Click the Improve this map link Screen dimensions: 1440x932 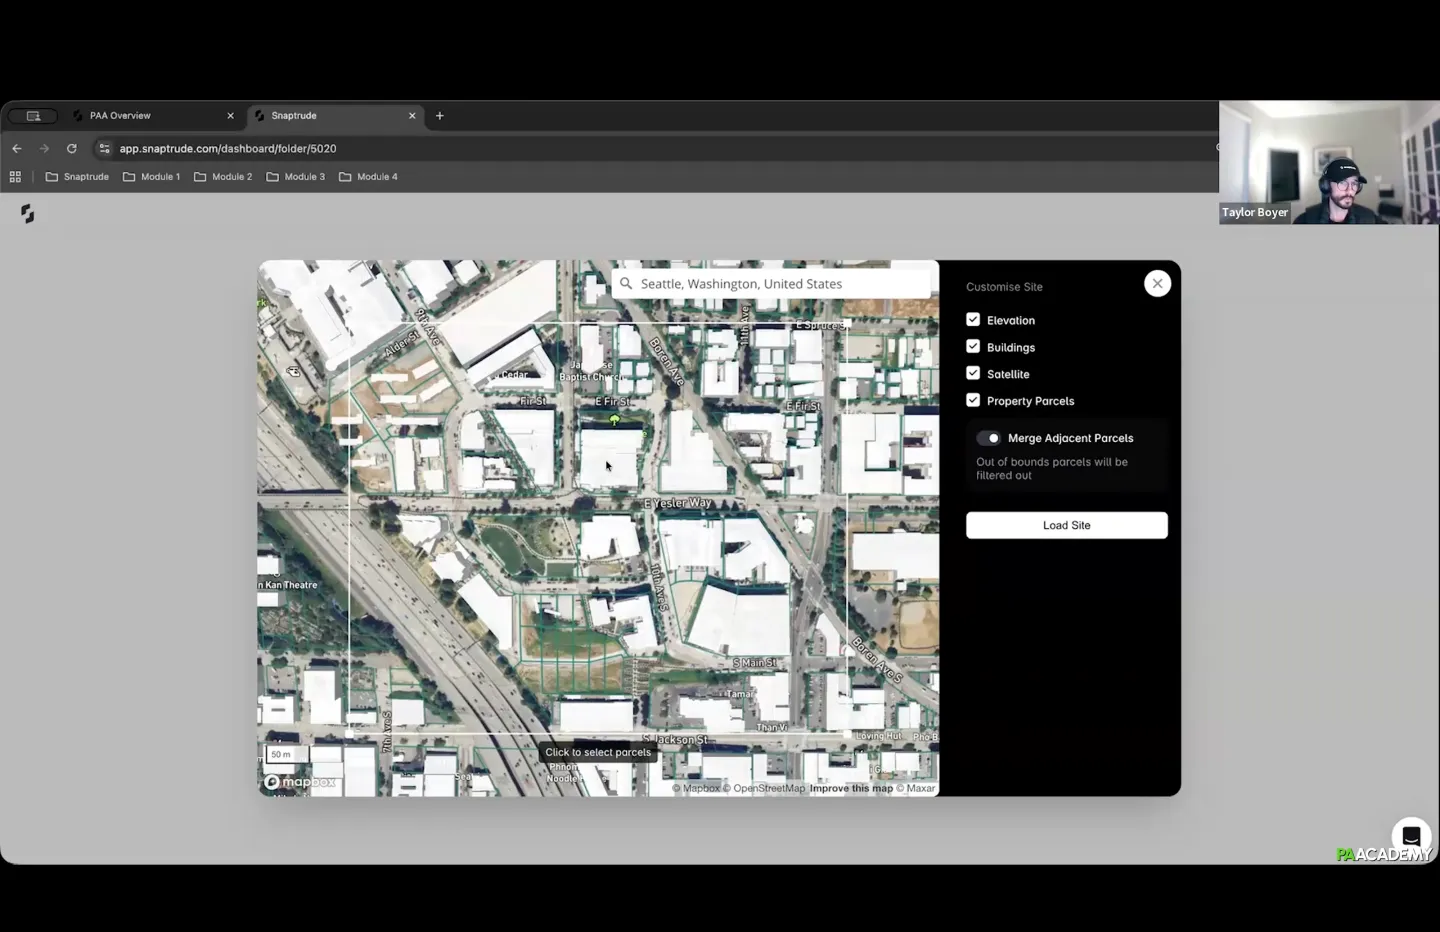[x=851, y=788]
